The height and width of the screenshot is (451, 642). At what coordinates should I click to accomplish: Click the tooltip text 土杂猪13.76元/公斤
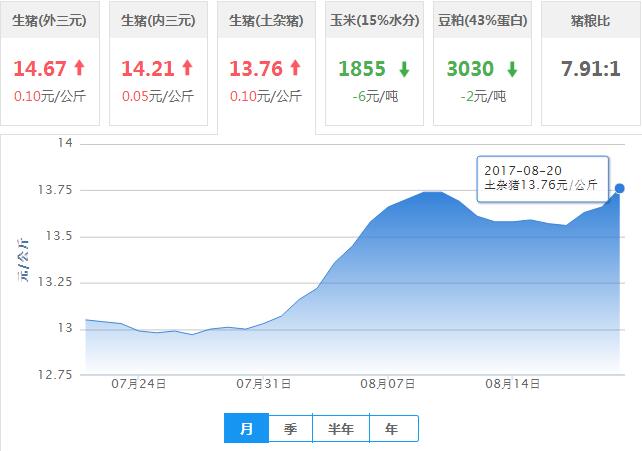pos(541,185)
